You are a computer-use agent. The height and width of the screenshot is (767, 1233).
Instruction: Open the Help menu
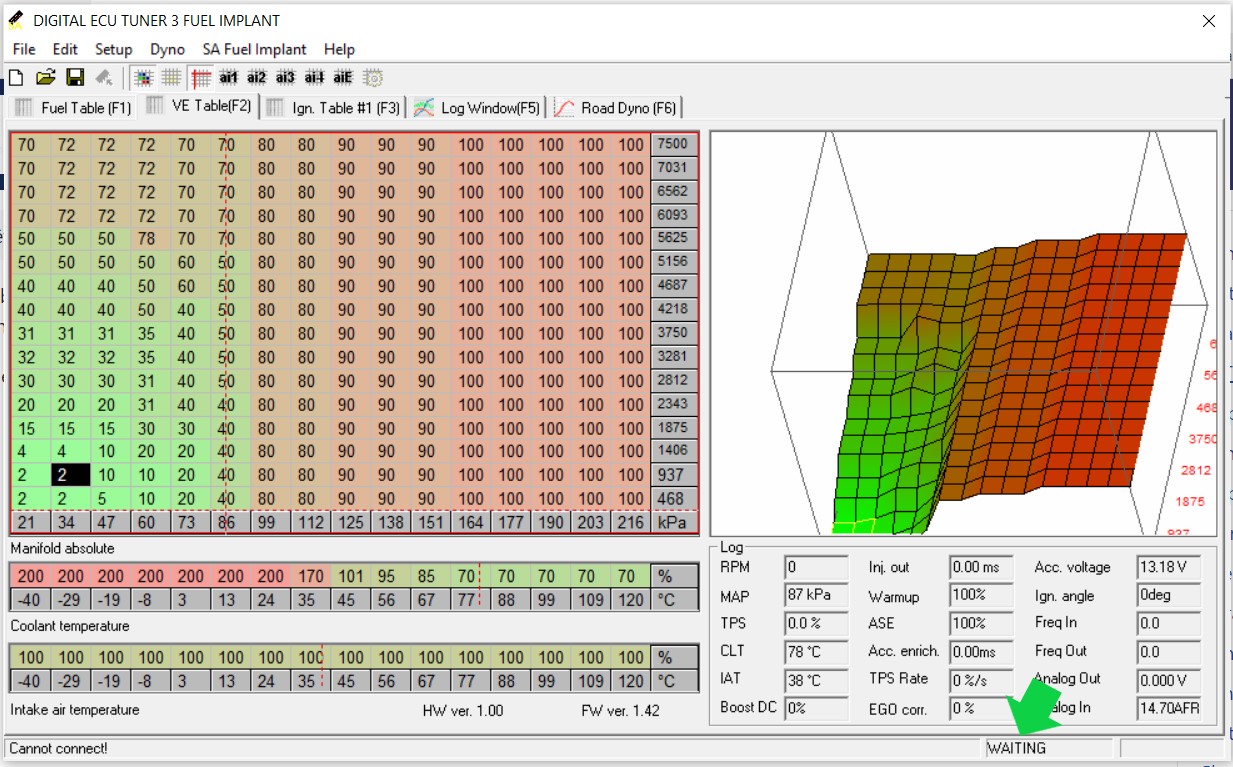(x=339, y=49)
